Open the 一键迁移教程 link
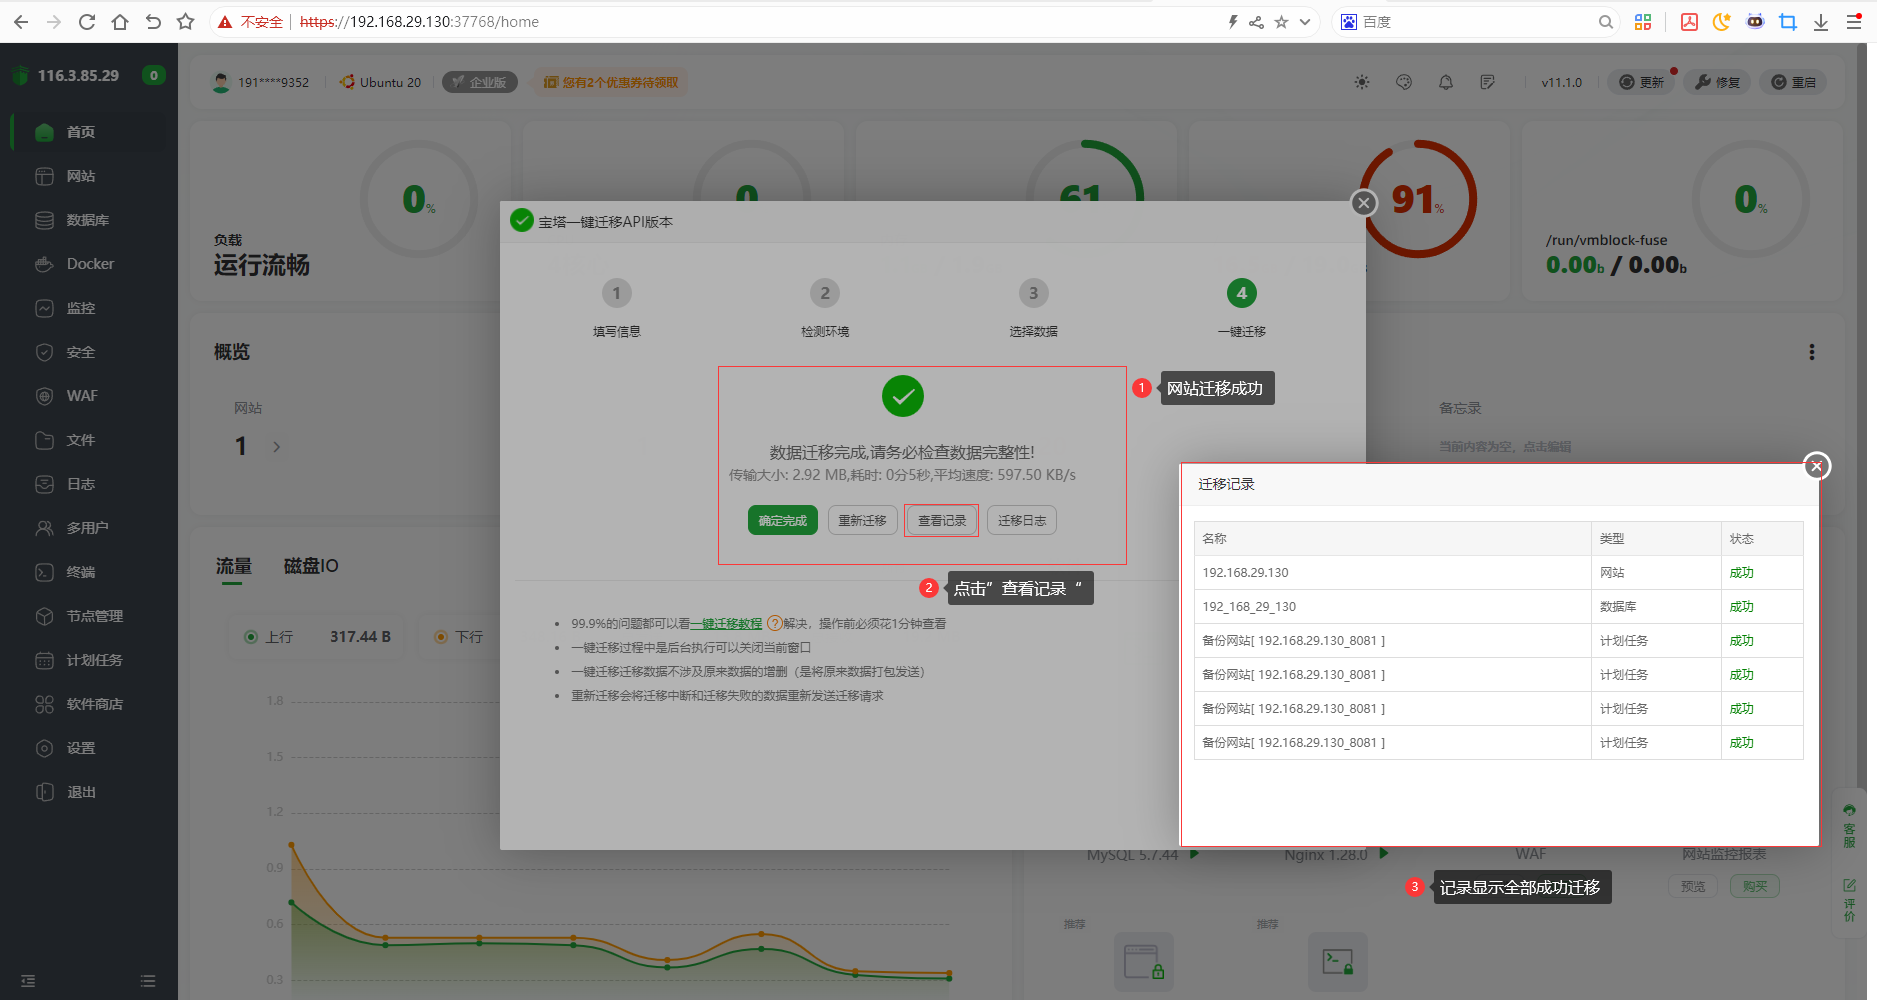Image resolution: width=1877 pixels, height=1000 pixels. pyautogui.click(x=727, y=623)
